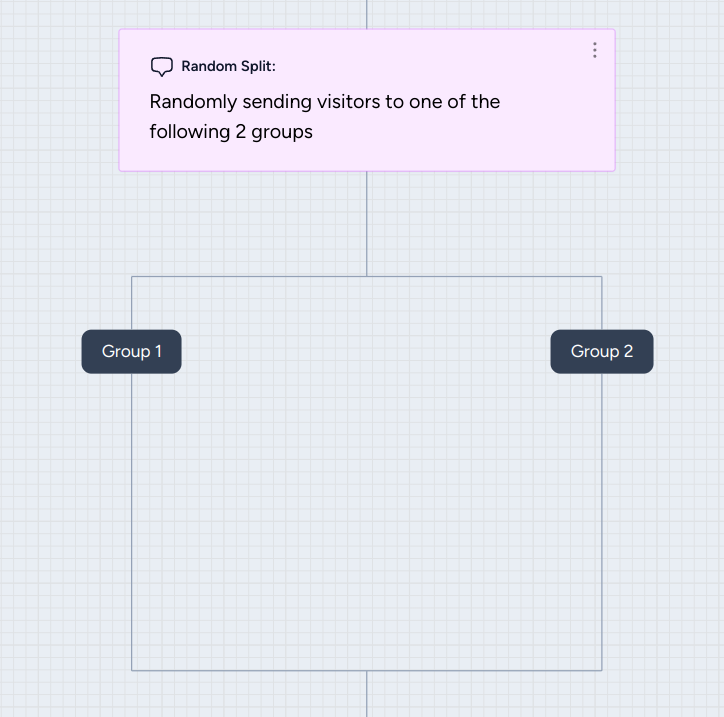Open the three-dot menu on Random Split card
This screenshot has width=724, height=717.
pyautogui.click(x=595, y=50)
